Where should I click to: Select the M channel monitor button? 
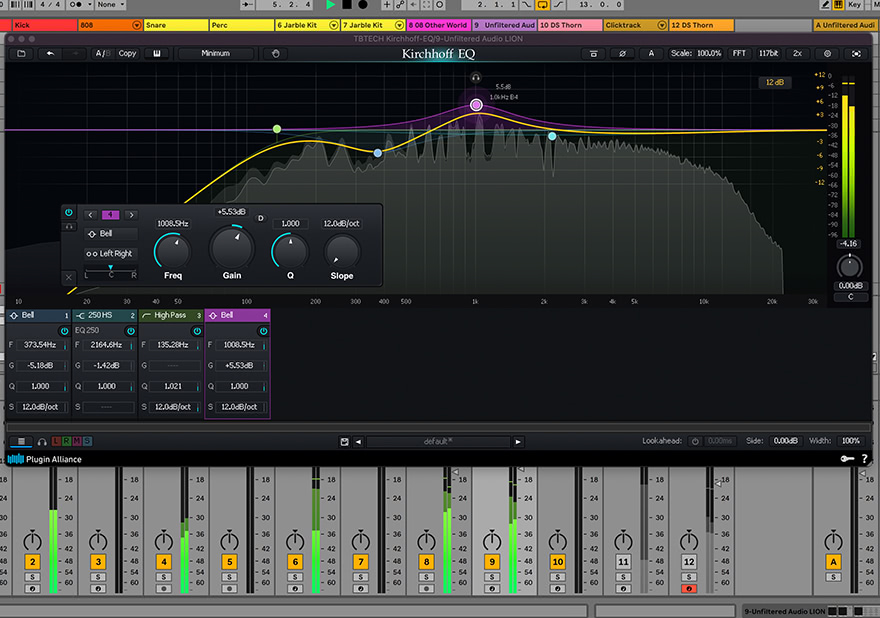(x=77, y=442)
